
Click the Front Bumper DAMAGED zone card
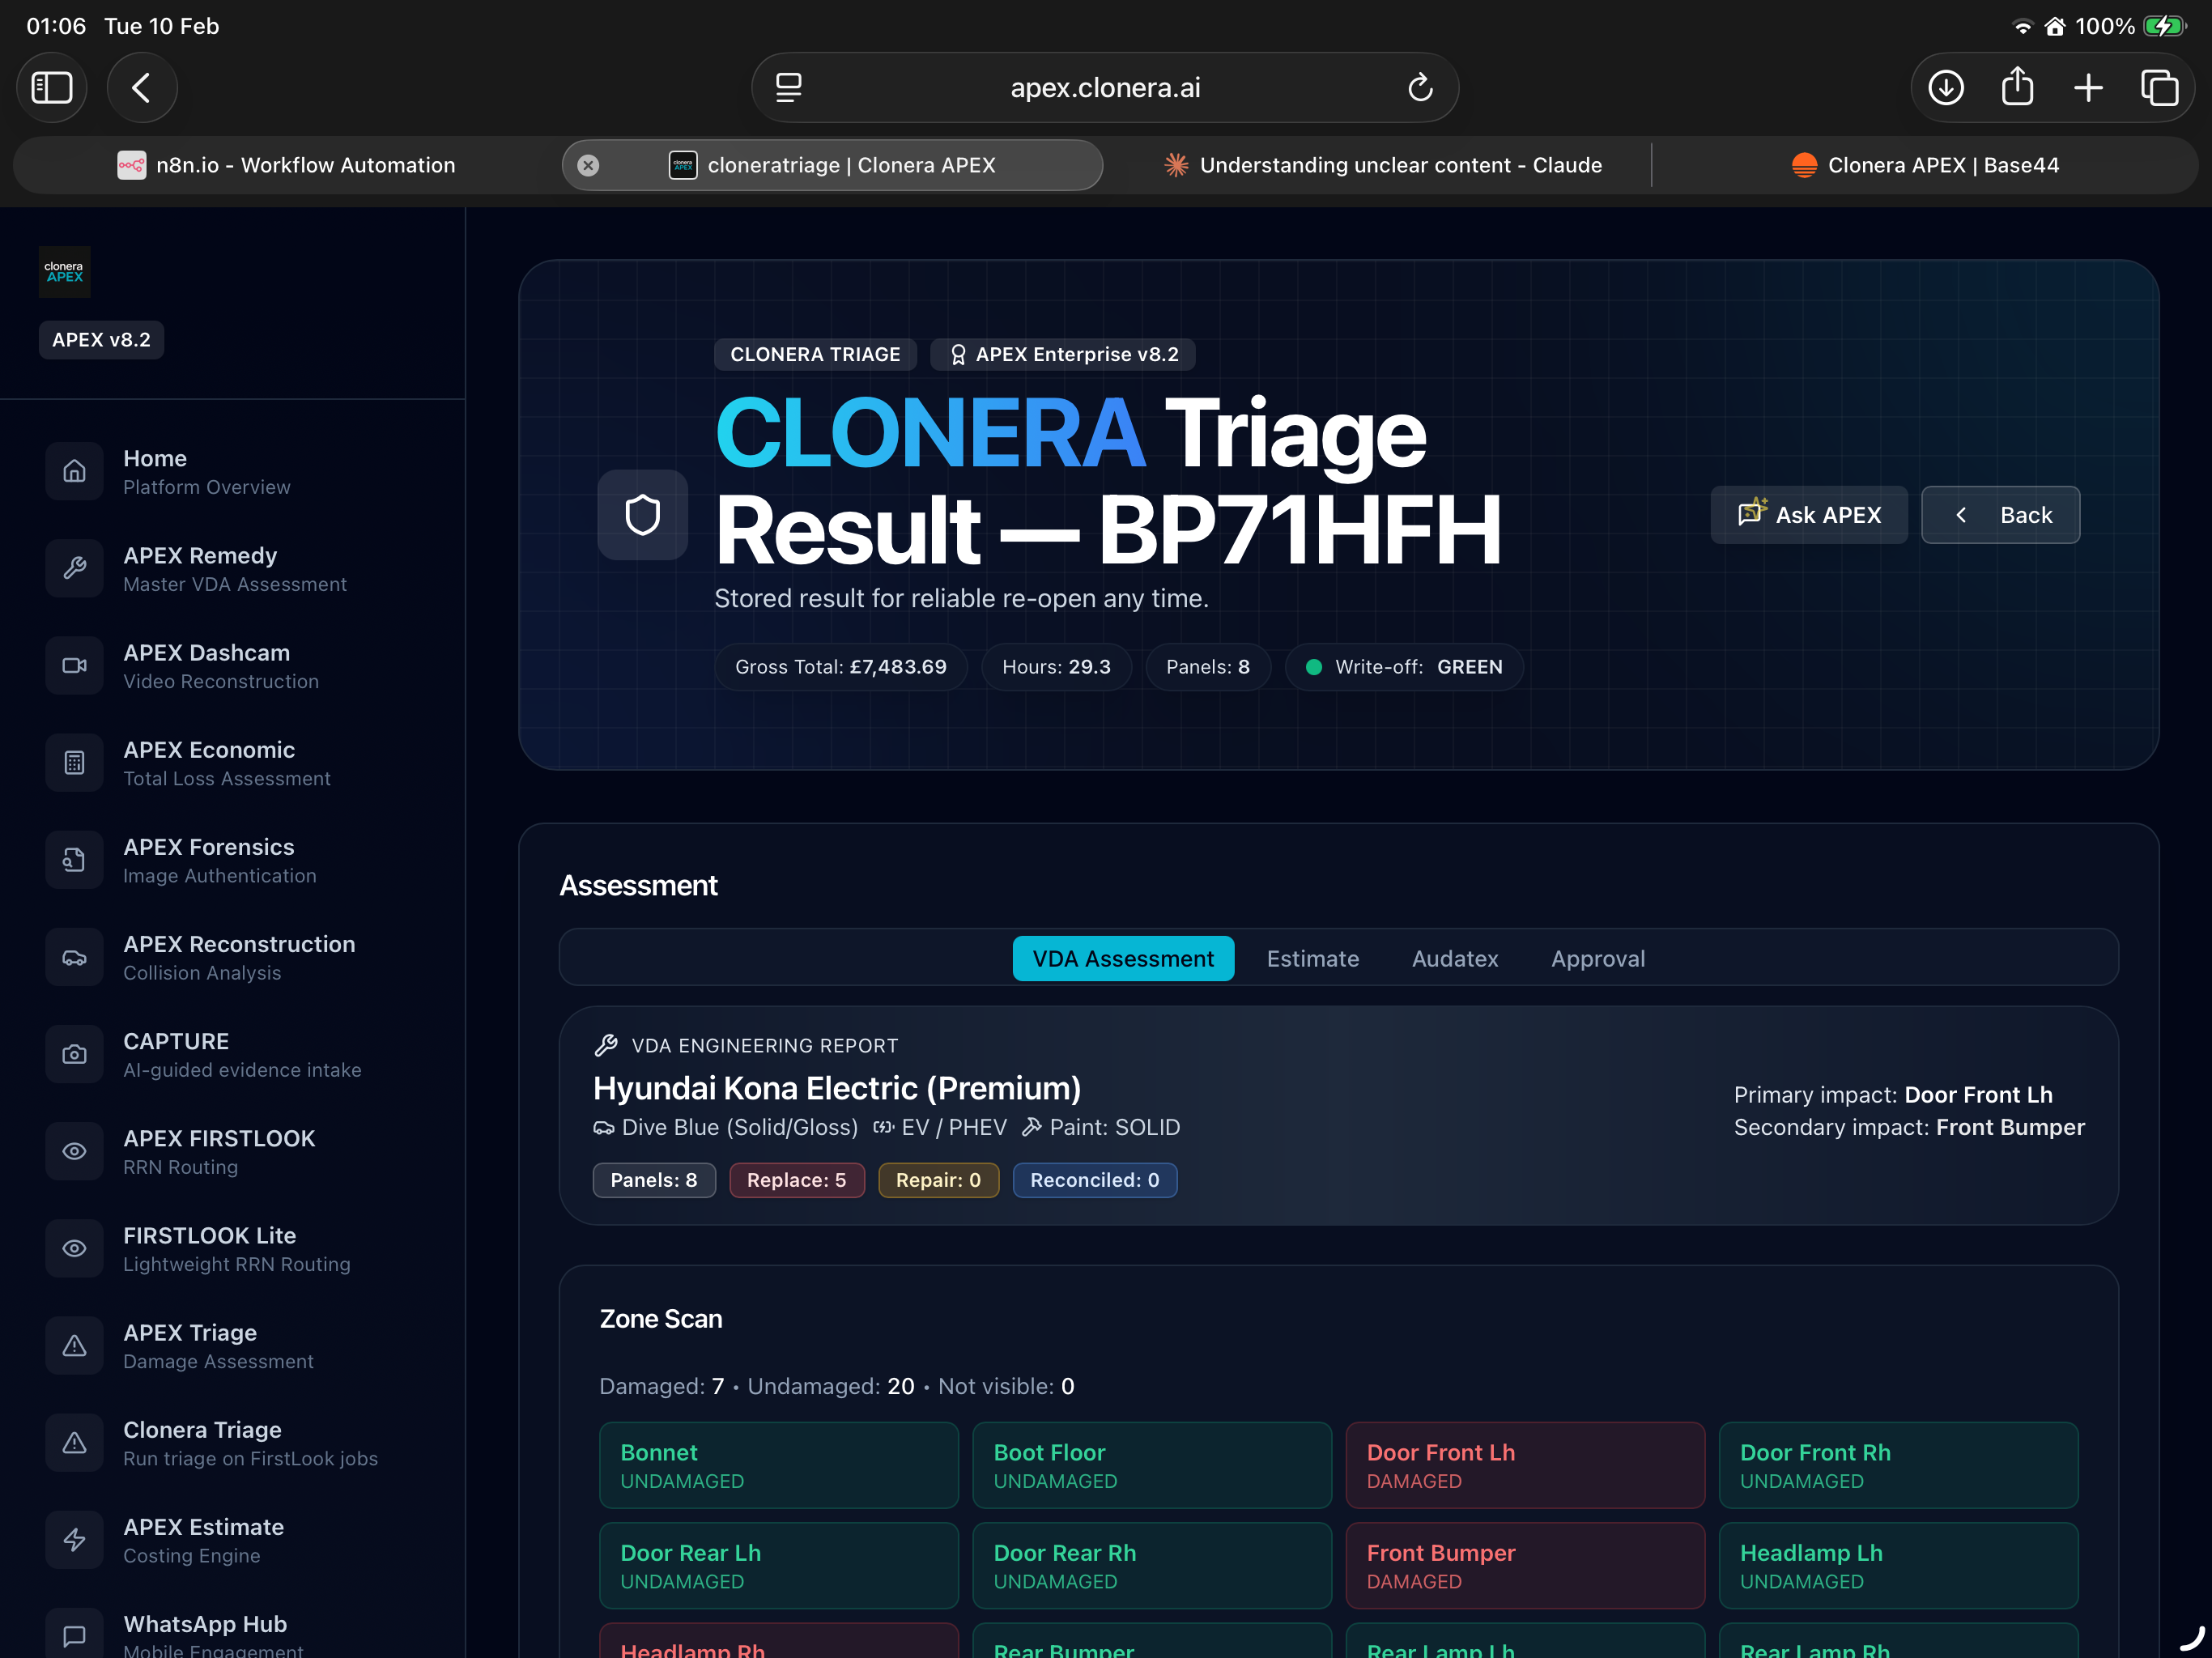point(1525,1565)
